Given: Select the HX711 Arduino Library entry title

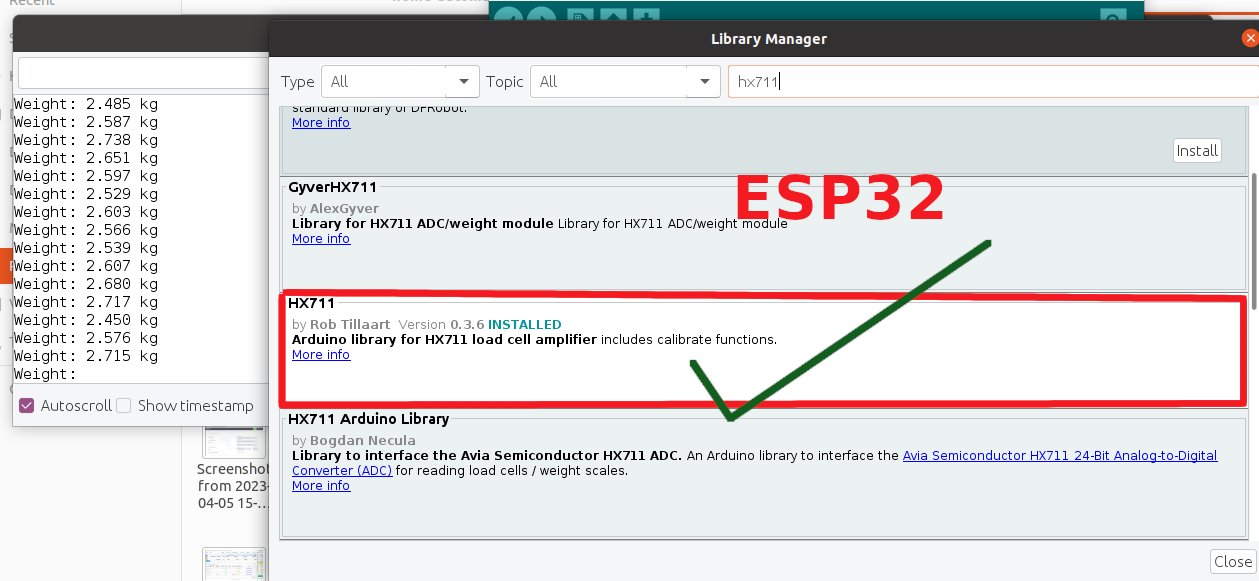Looking at the screenshot, I should click(x=368, y=418).
